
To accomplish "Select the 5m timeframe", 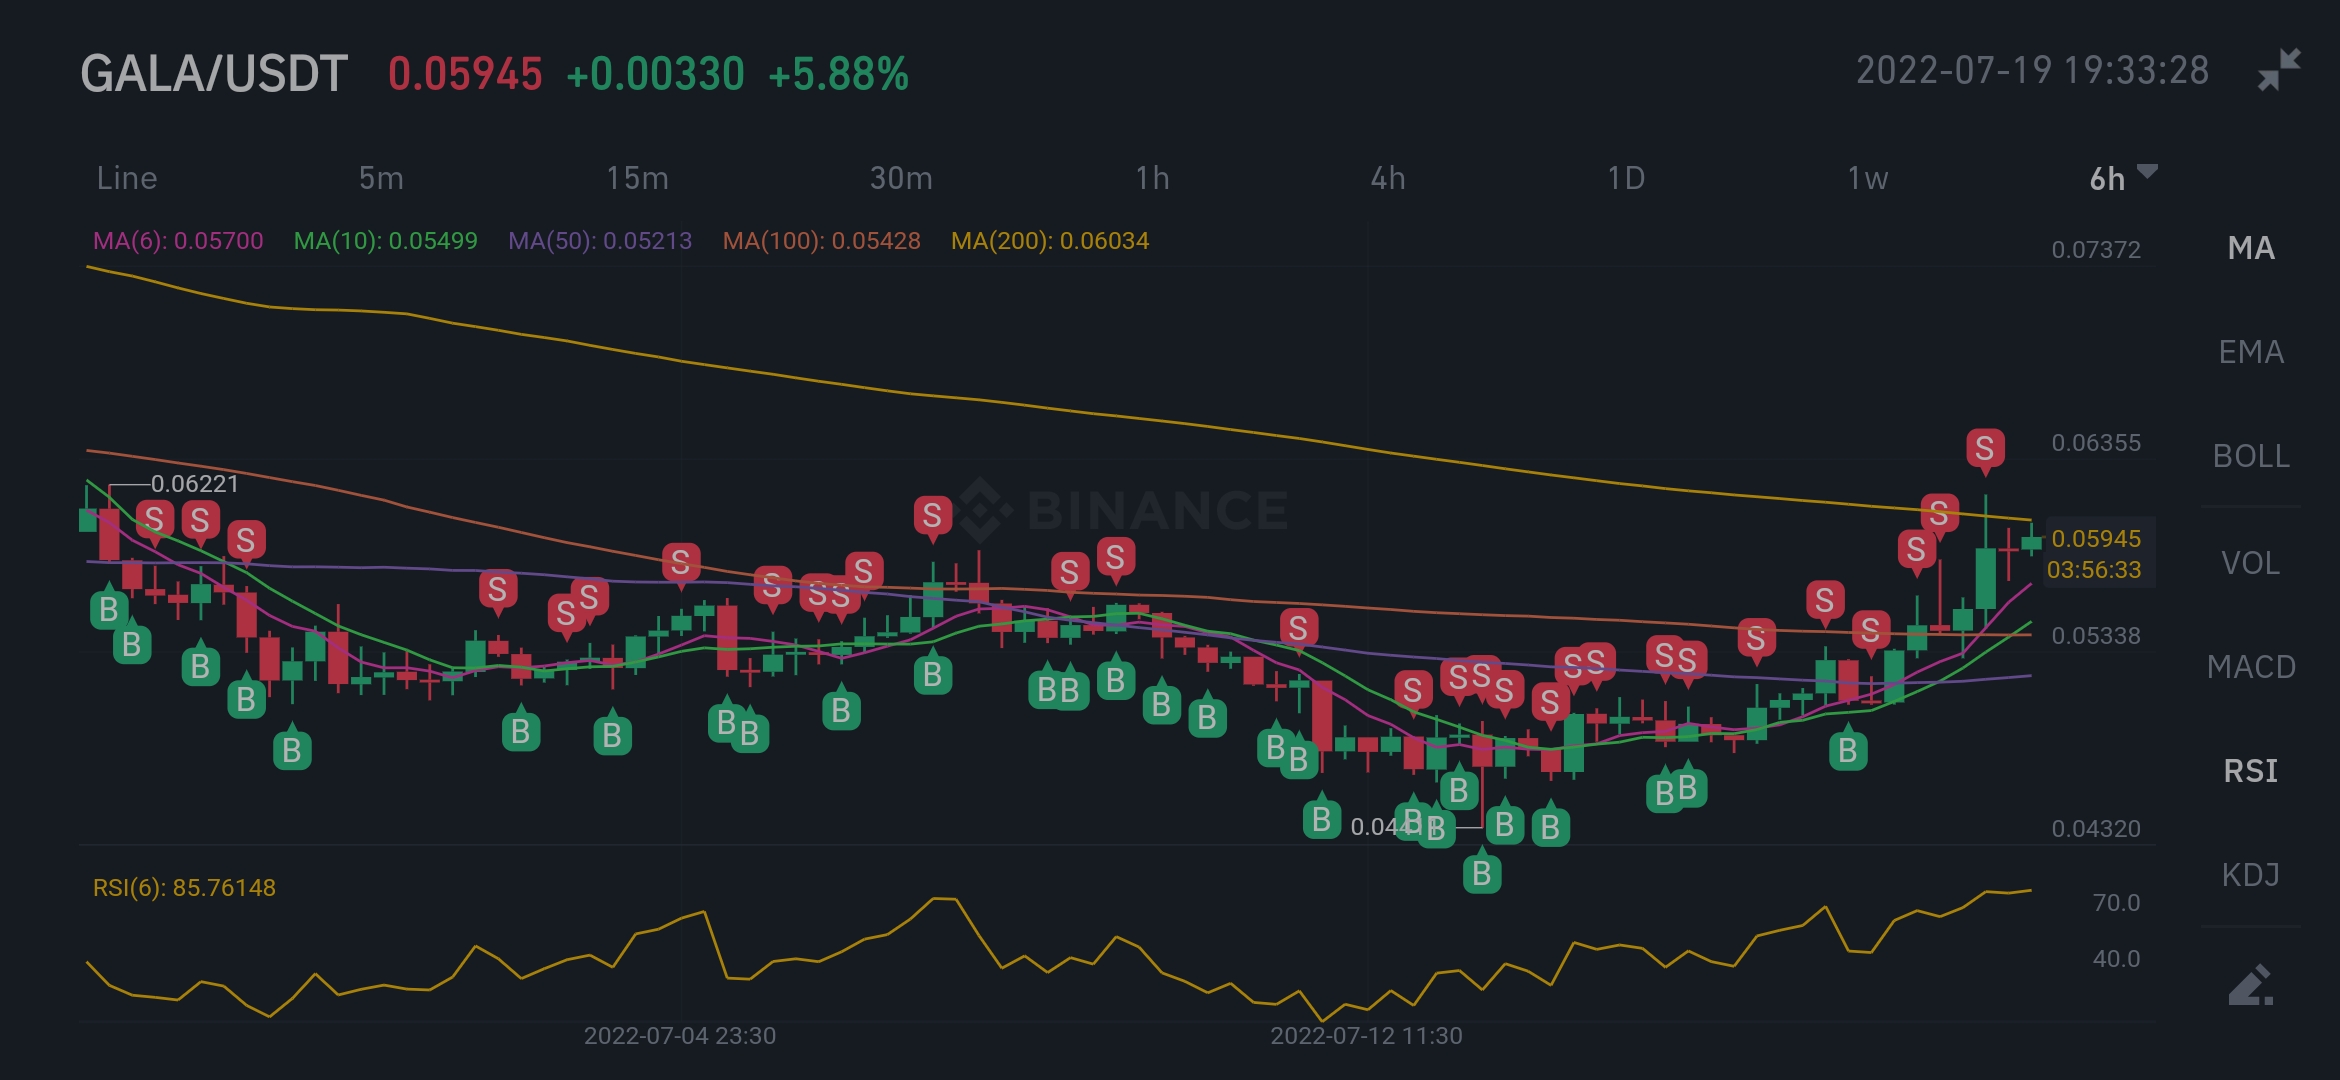I will click(381, 178).
